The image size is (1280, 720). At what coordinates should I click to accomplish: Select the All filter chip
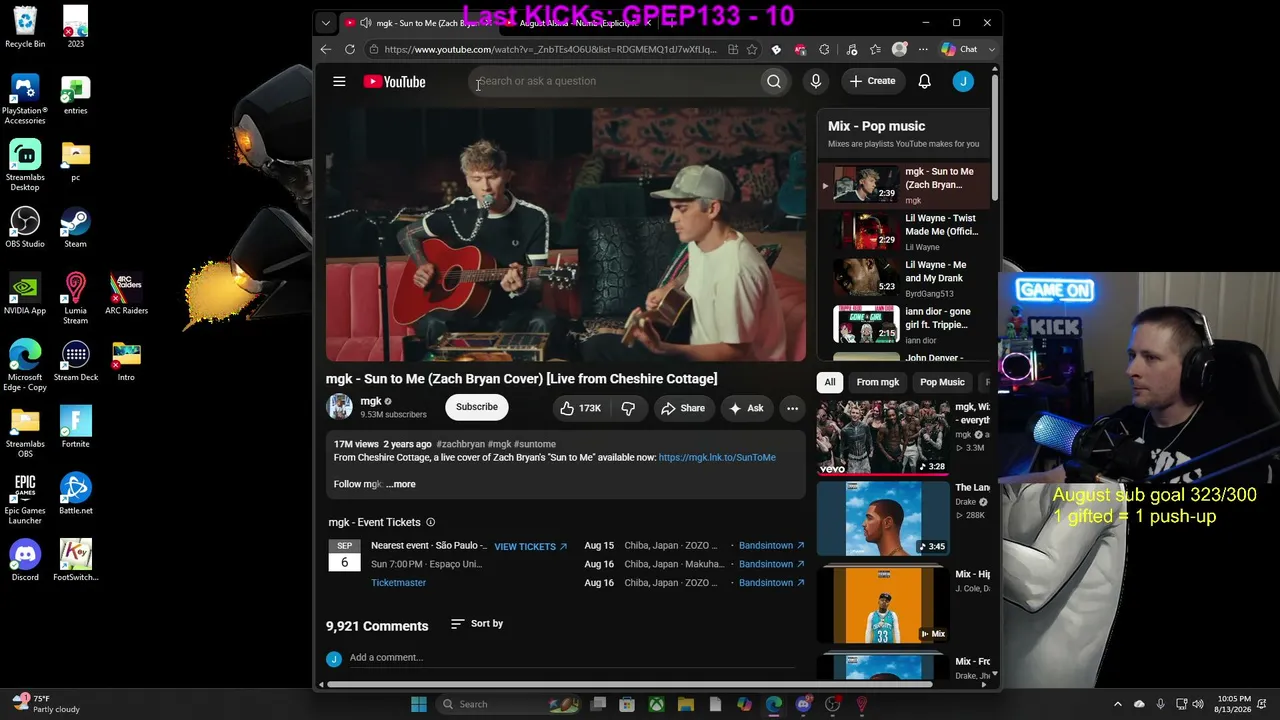[x=830, y=382]
